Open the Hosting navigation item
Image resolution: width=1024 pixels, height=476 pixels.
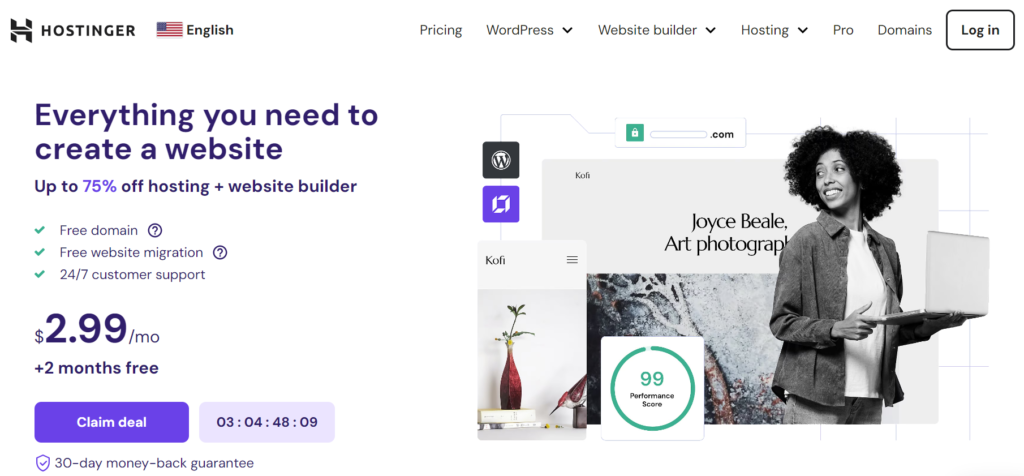(x=765, y=30)
